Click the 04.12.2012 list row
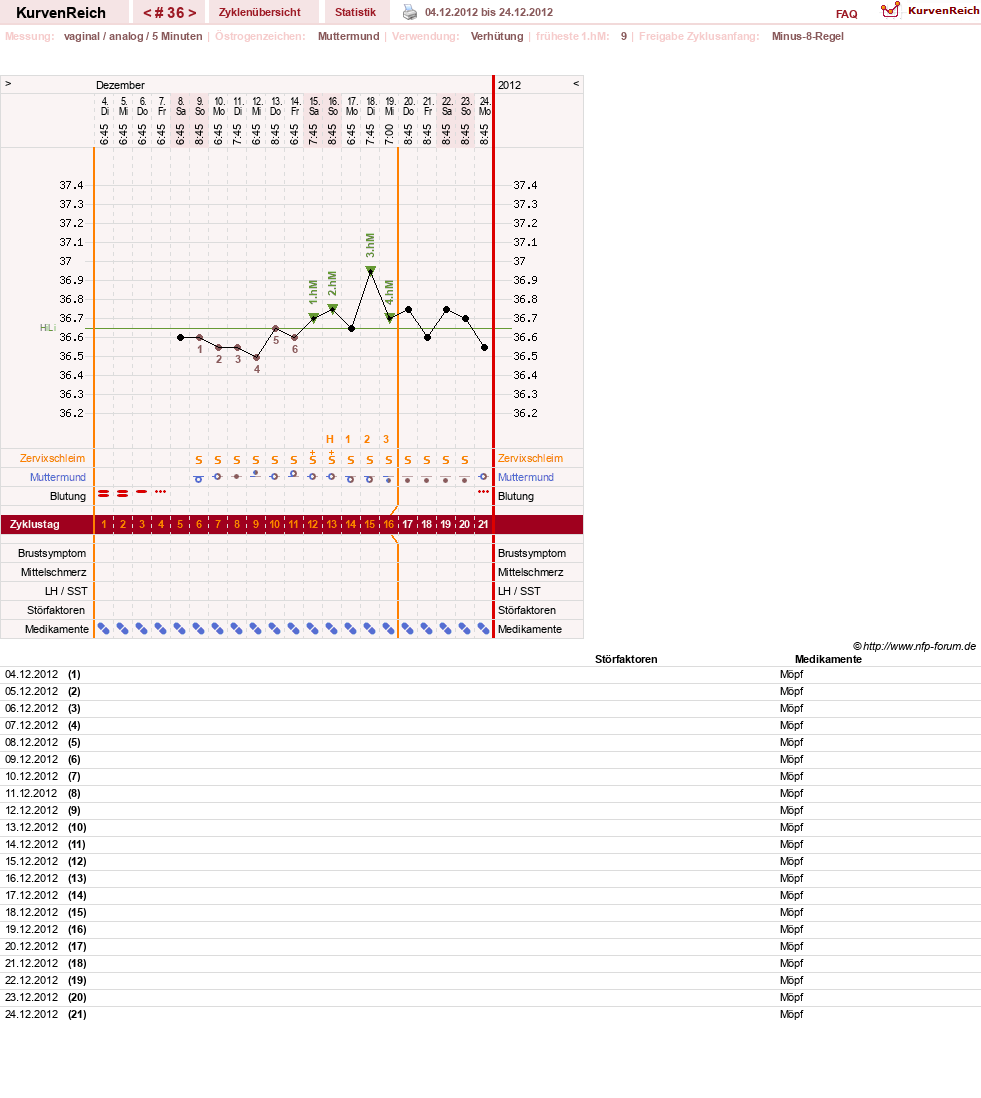Viewport: 981px width, 1098px height. (490, 674)
